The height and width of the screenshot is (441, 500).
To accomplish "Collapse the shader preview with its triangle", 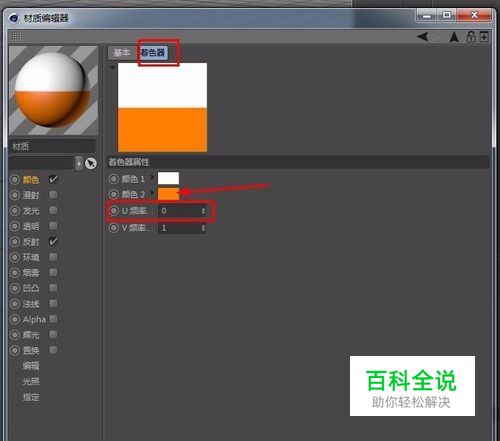I will tap(113, 68).
